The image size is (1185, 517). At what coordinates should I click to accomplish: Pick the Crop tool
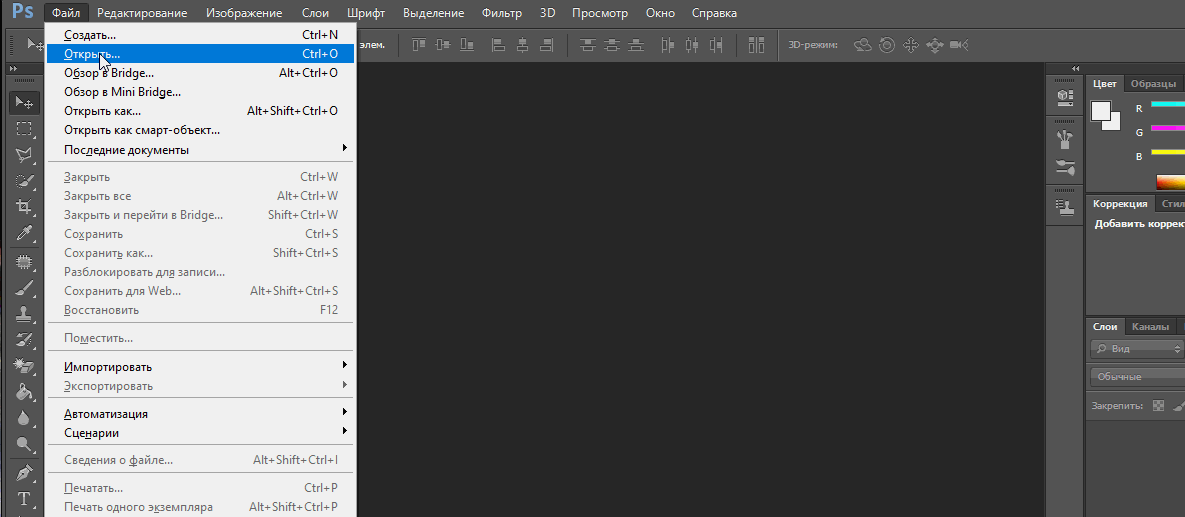[x=24, y=207]
